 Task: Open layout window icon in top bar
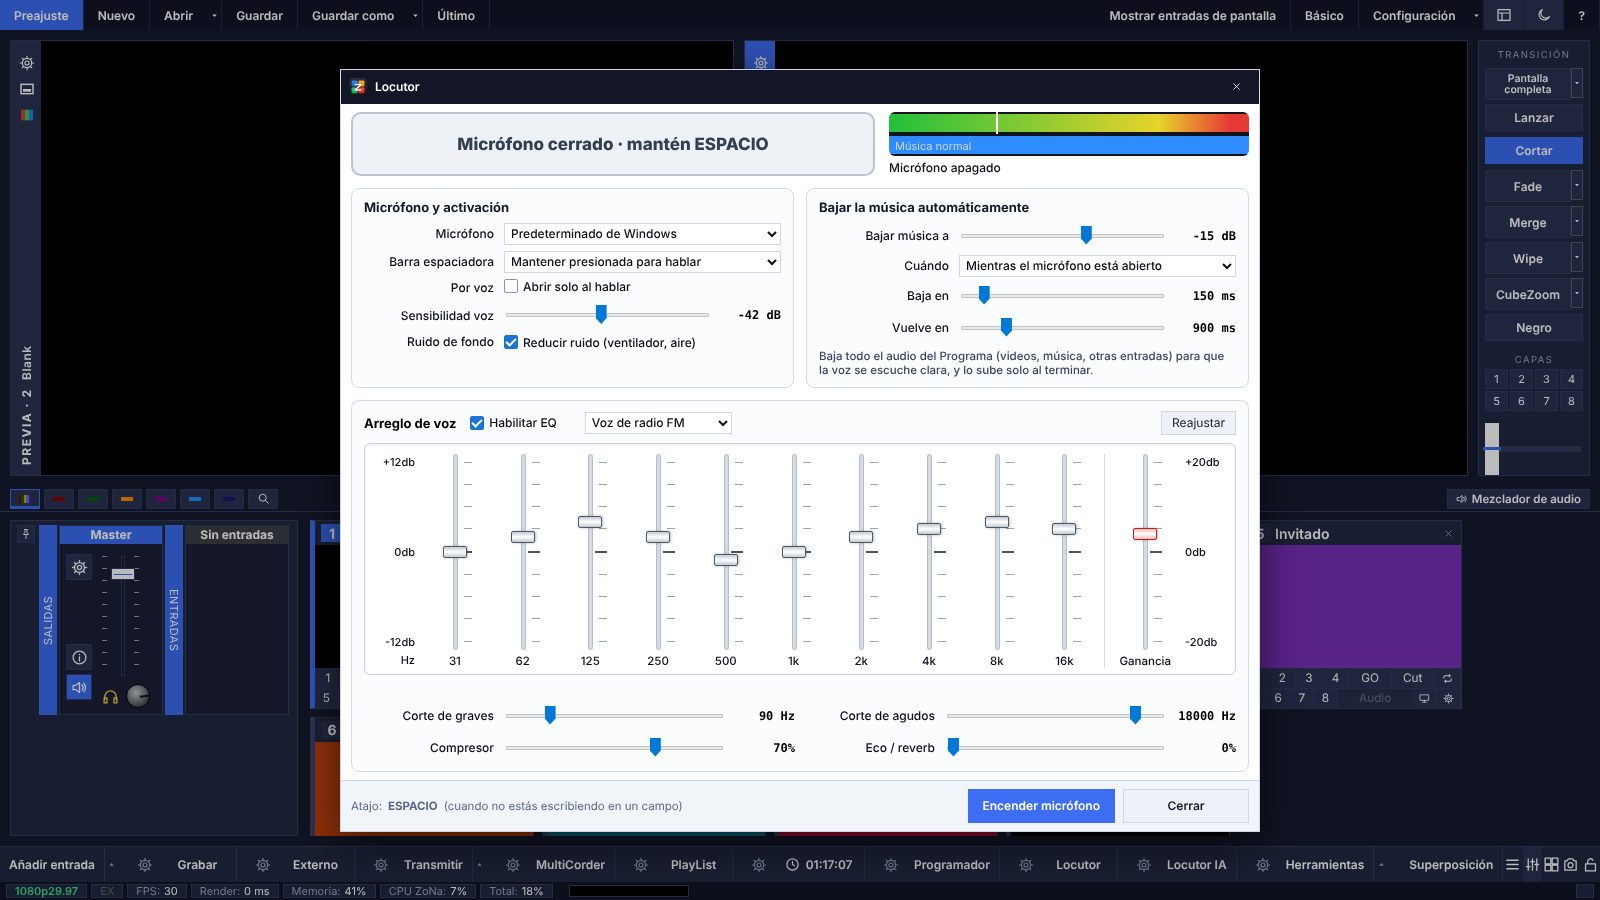click(x=1504, y=15)
